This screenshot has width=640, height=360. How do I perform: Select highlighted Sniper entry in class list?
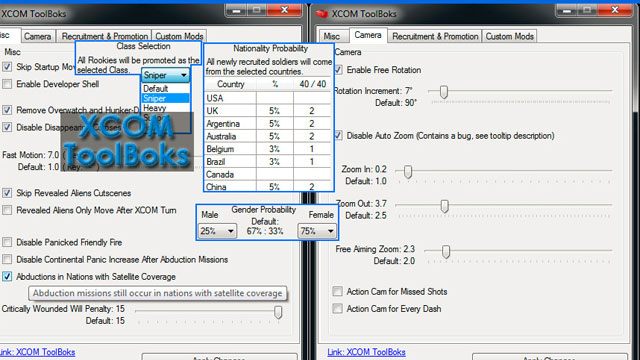166,98
